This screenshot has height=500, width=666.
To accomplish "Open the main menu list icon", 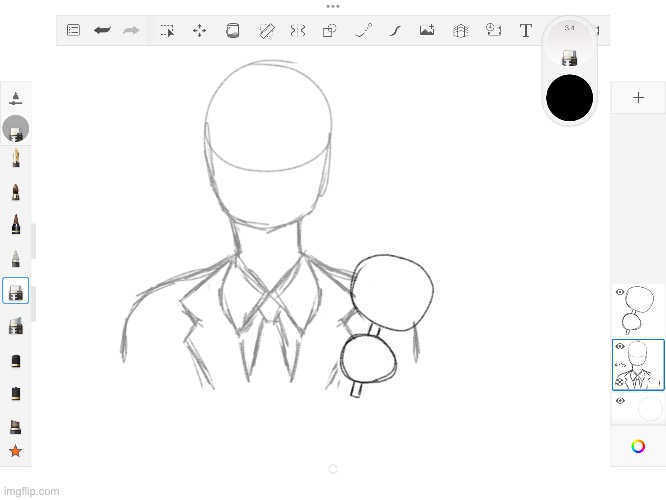I will pos(73,31).
